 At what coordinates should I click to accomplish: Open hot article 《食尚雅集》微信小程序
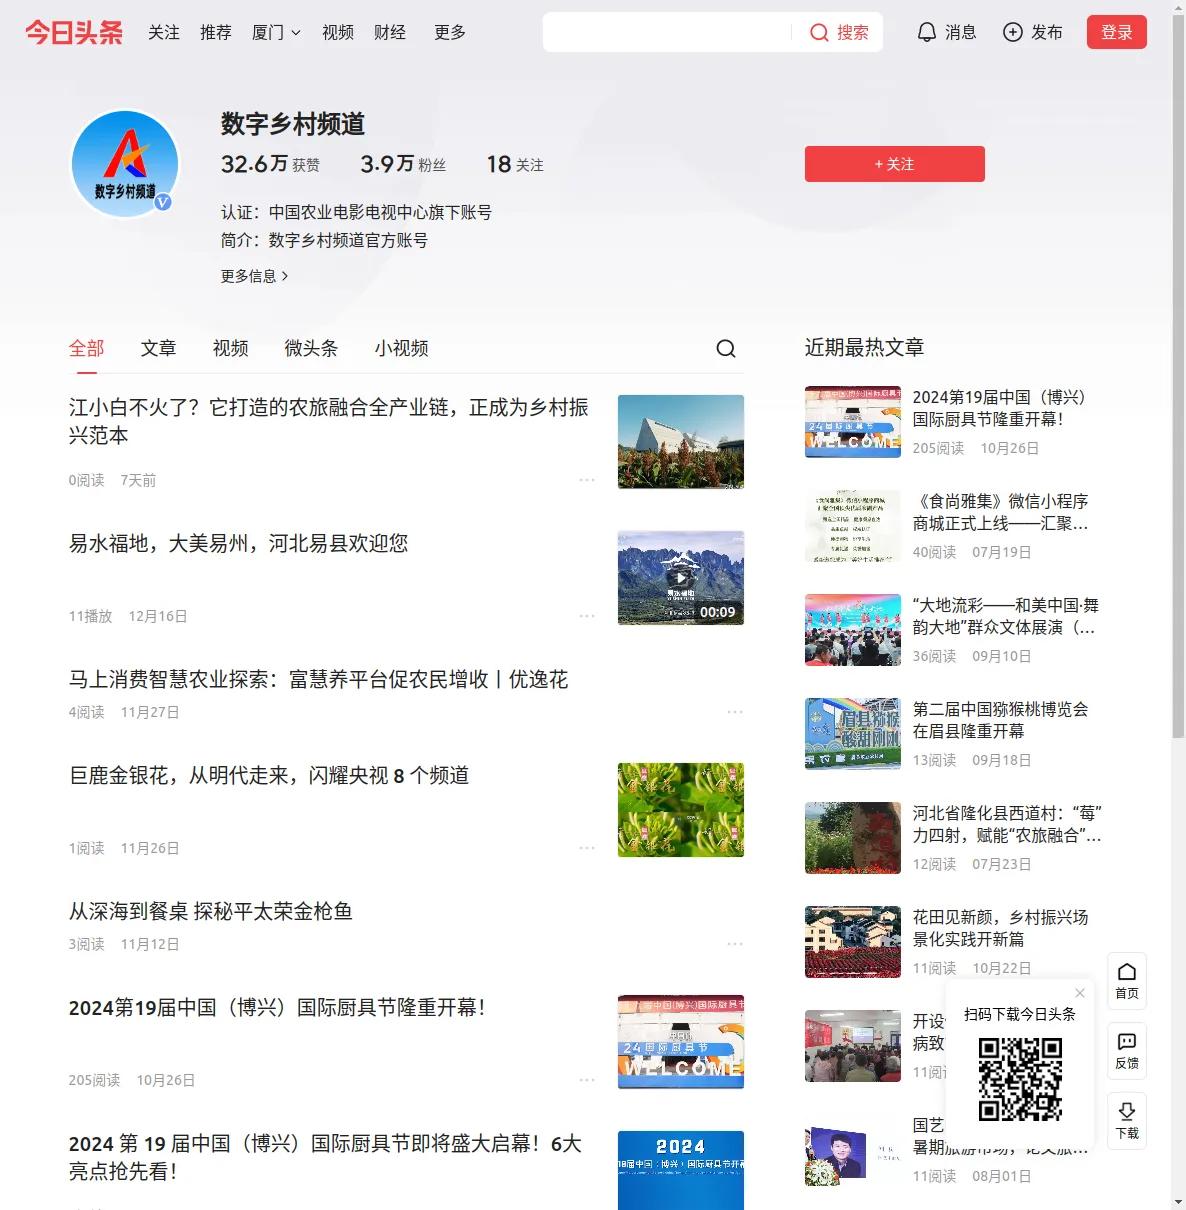[x=1001, y=512]
